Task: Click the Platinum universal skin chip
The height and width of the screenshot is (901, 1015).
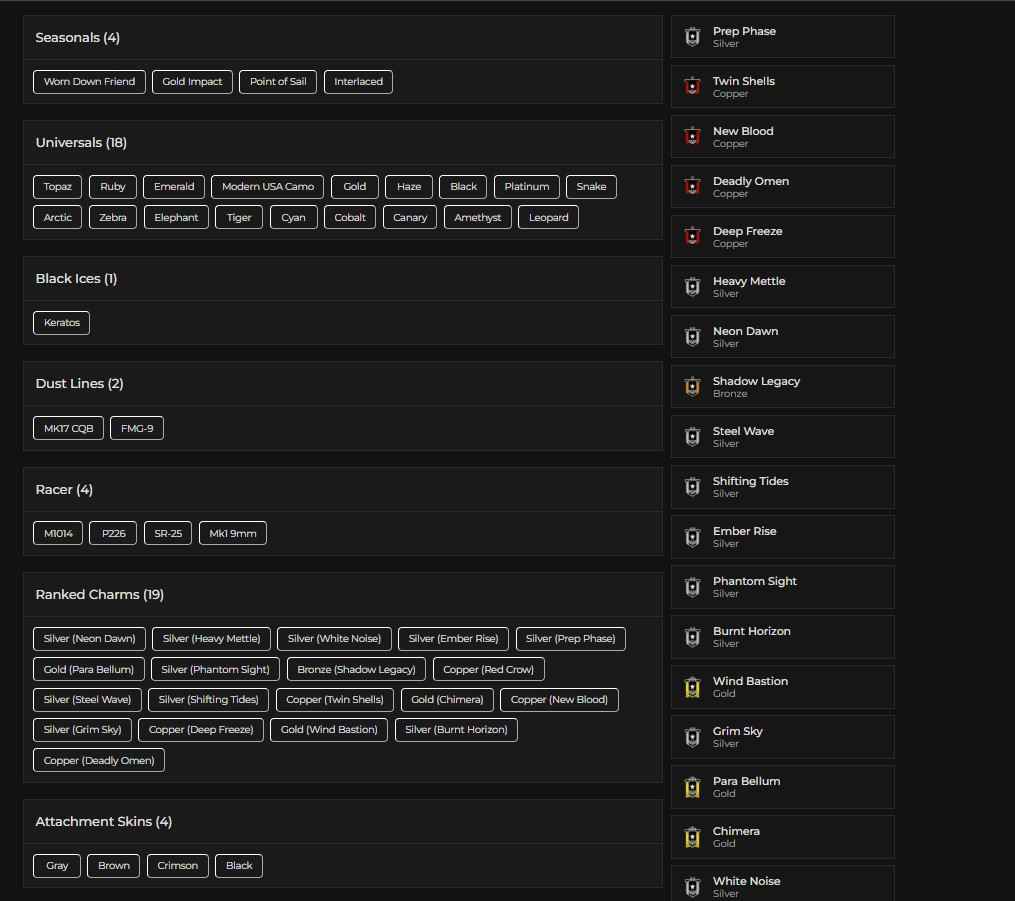Action: point(527,186)
